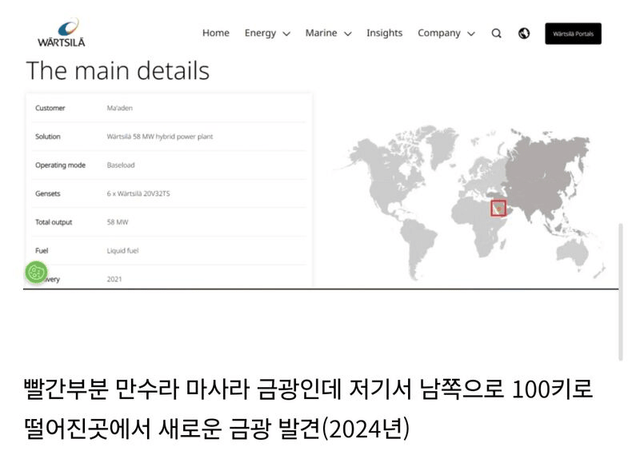This screenshot has width=640, height=453.
Task: Select the Total output label
Action: click(53, 222)
